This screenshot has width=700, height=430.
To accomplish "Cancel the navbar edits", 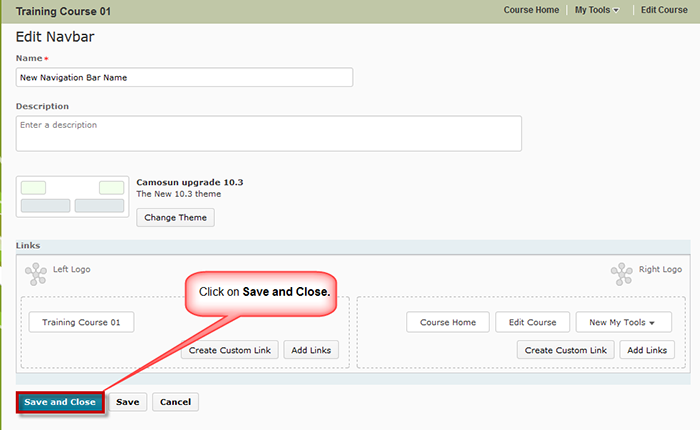I will [x=175, y=402].
